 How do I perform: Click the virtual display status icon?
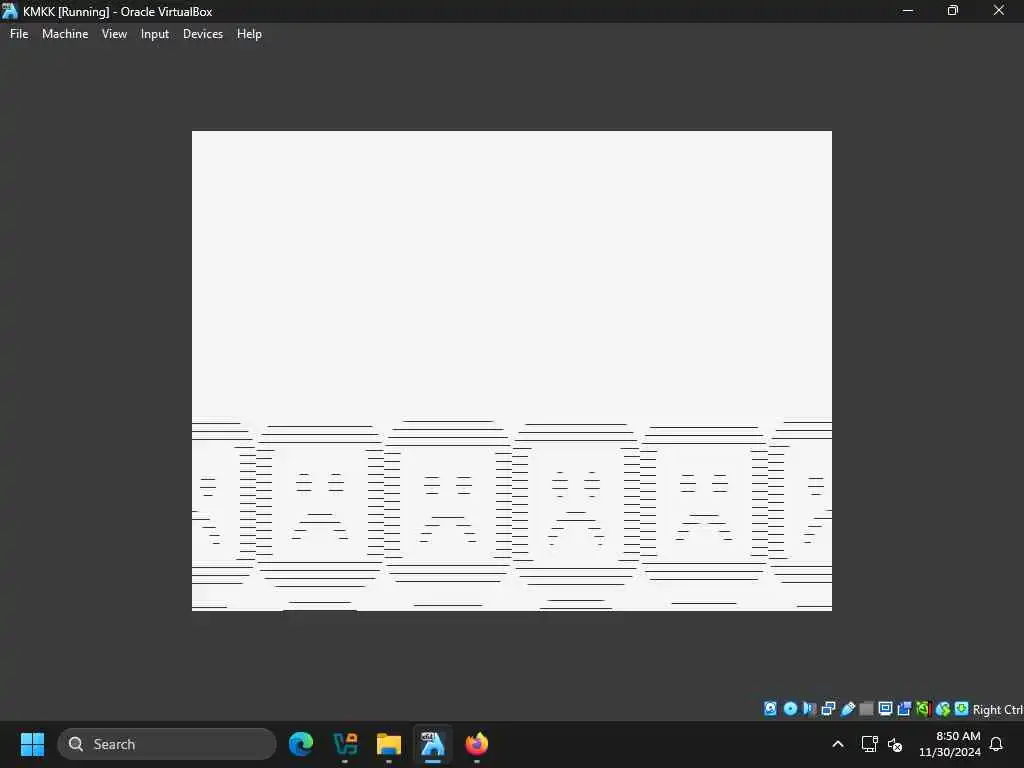click(886, 709)
